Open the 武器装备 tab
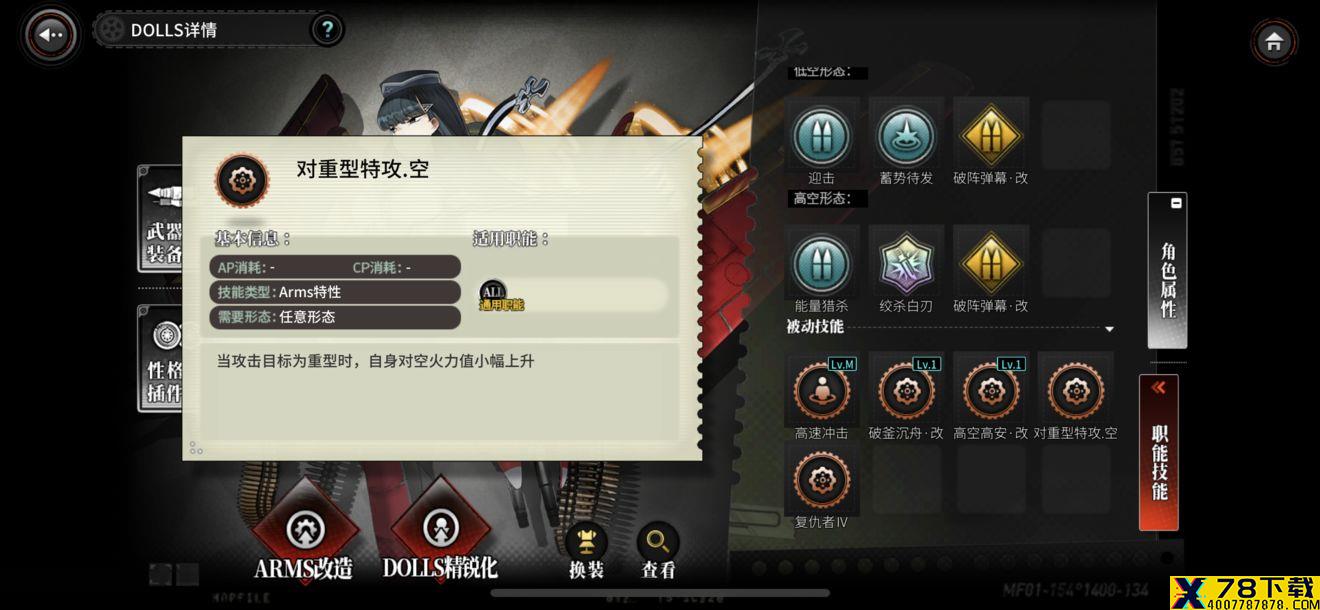1320x610 pixels. coord(160,220)
